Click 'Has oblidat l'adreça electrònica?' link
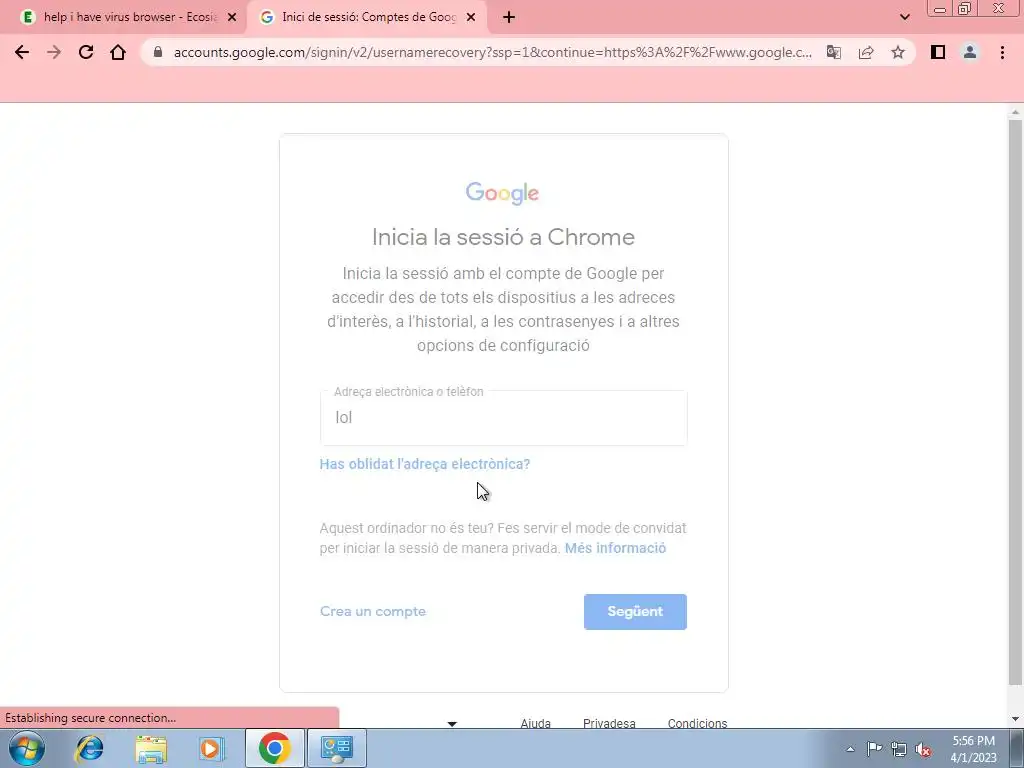Screen dimensions: 1024x768 pos(424,464)
